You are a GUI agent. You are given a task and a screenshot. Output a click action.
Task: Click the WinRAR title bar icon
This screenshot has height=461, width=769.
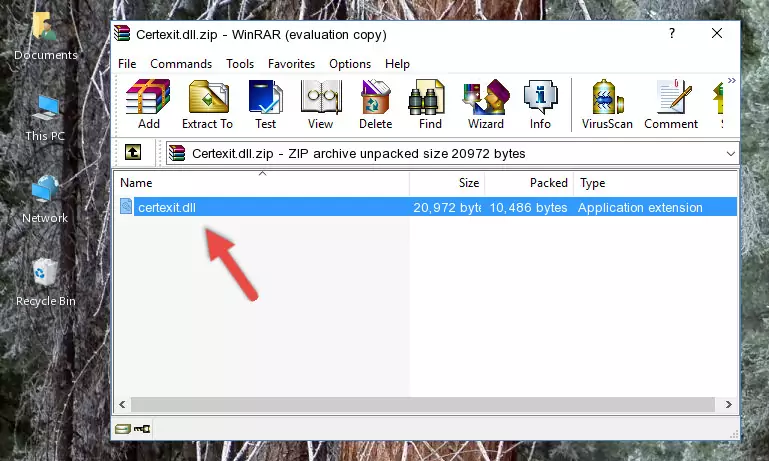click(x=123, y=34)
